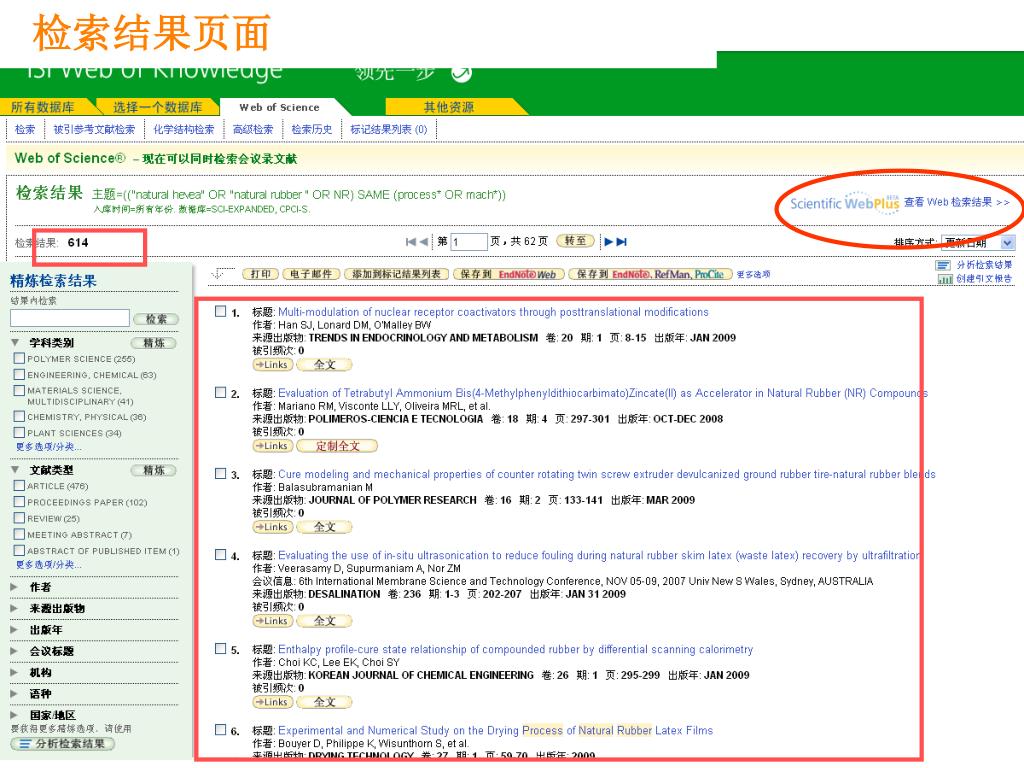Open article title link of result 5
Viewport: 1024px width, 768px height.
(x=515, y=649)
